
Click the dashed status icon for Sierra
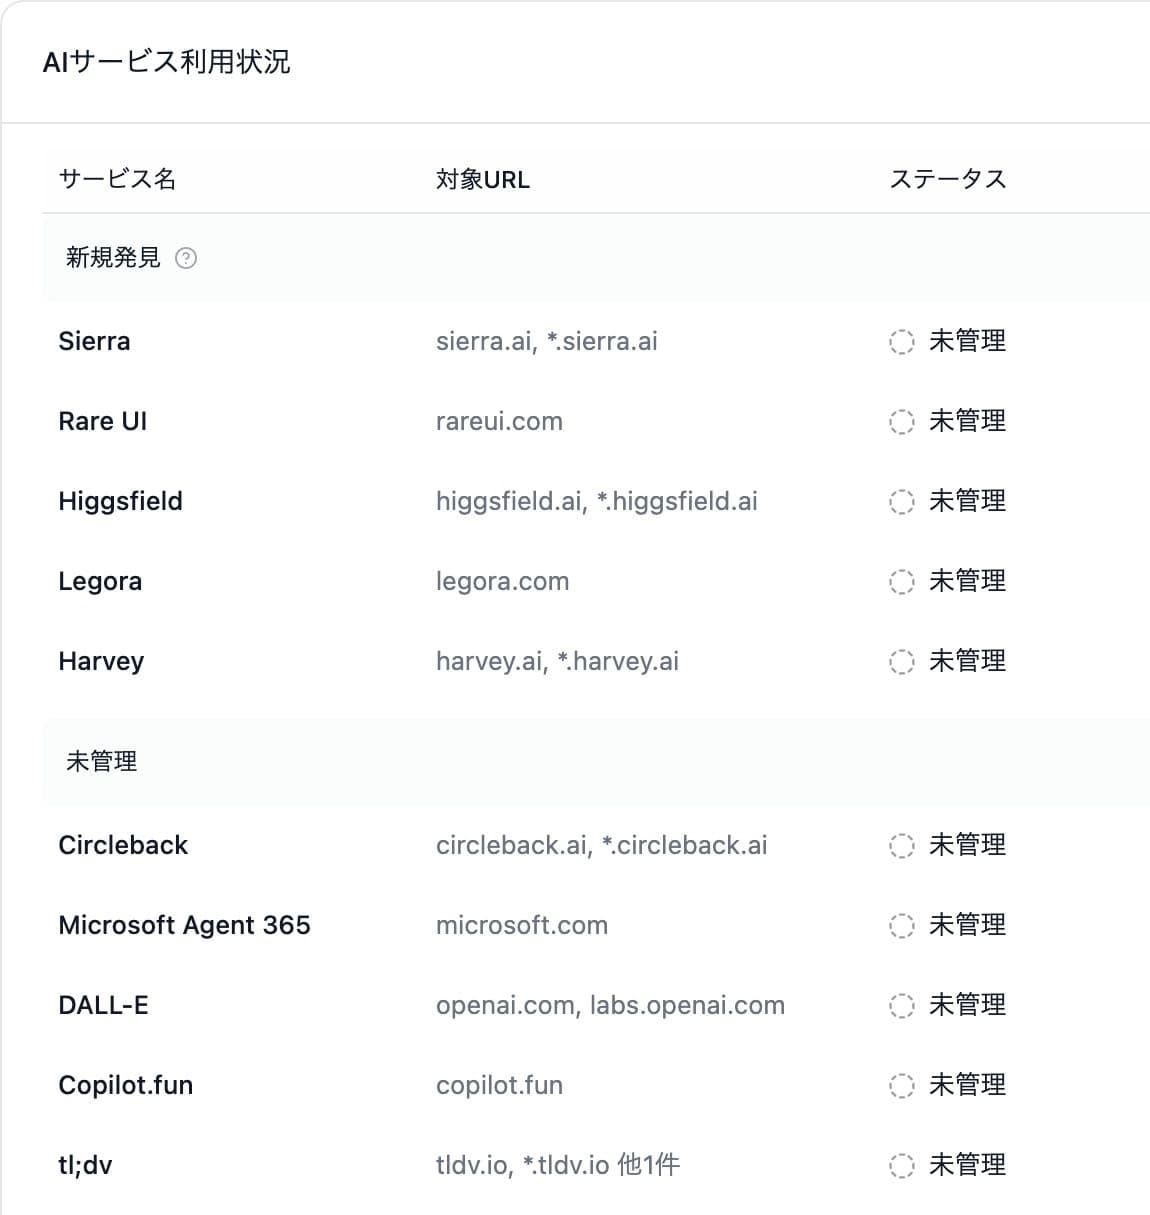(x=901, y=342)
